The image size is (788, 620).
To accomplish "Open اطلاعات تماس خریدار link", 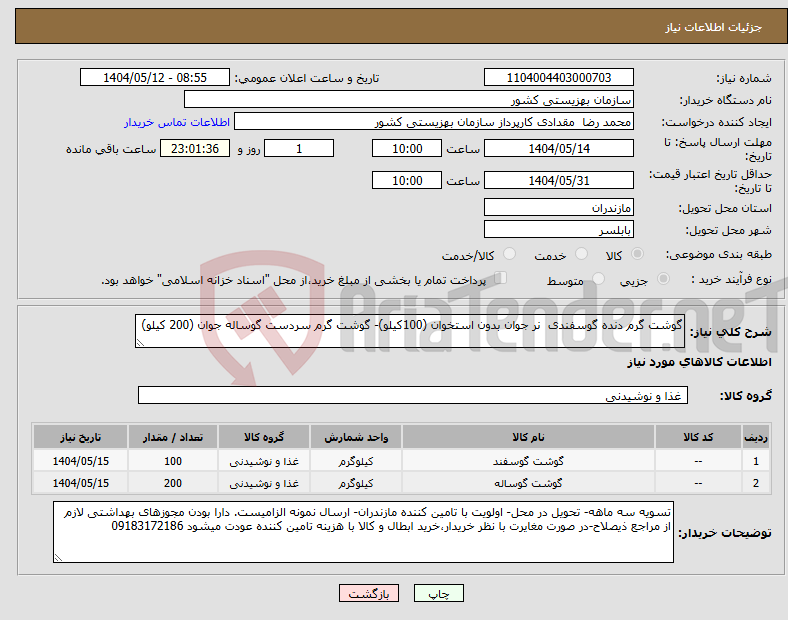I will pos(177,122).
